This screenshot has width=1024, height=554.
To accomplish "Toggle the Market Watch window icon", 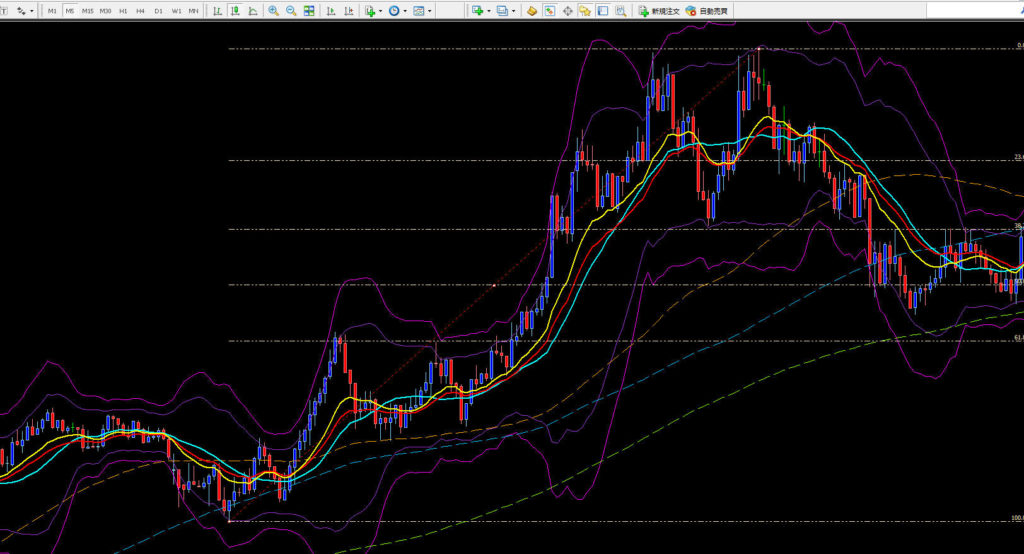I will click(x=550, y=10).
